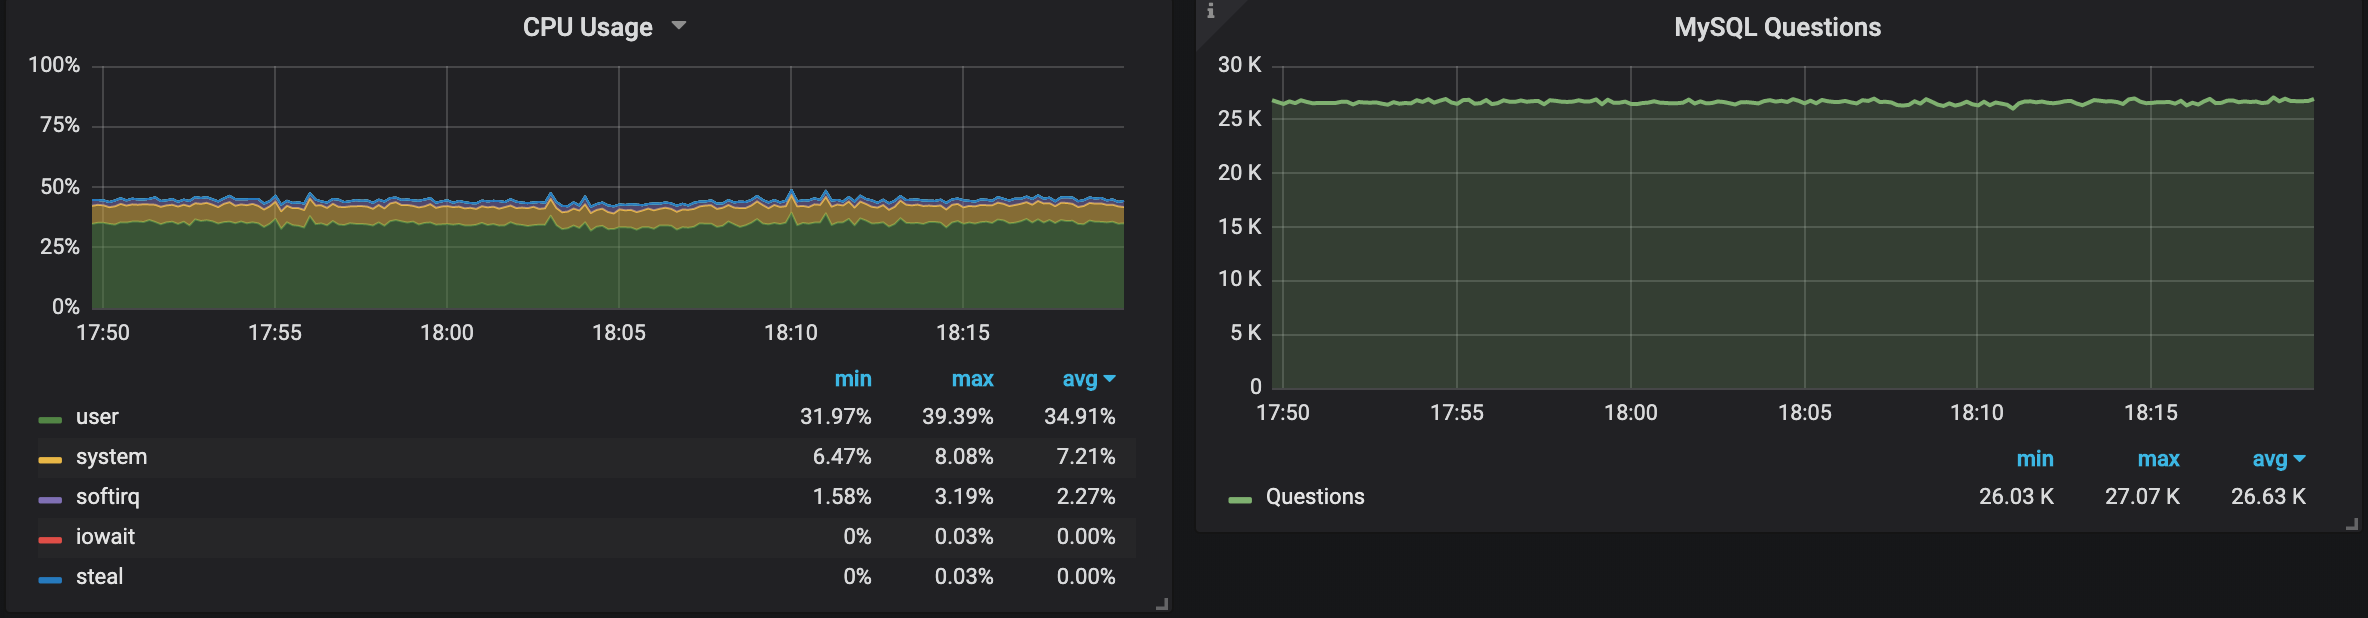The image size is (2368, 618).
Task: Click the purple softirq series color icon
Action: click(50, 499)
